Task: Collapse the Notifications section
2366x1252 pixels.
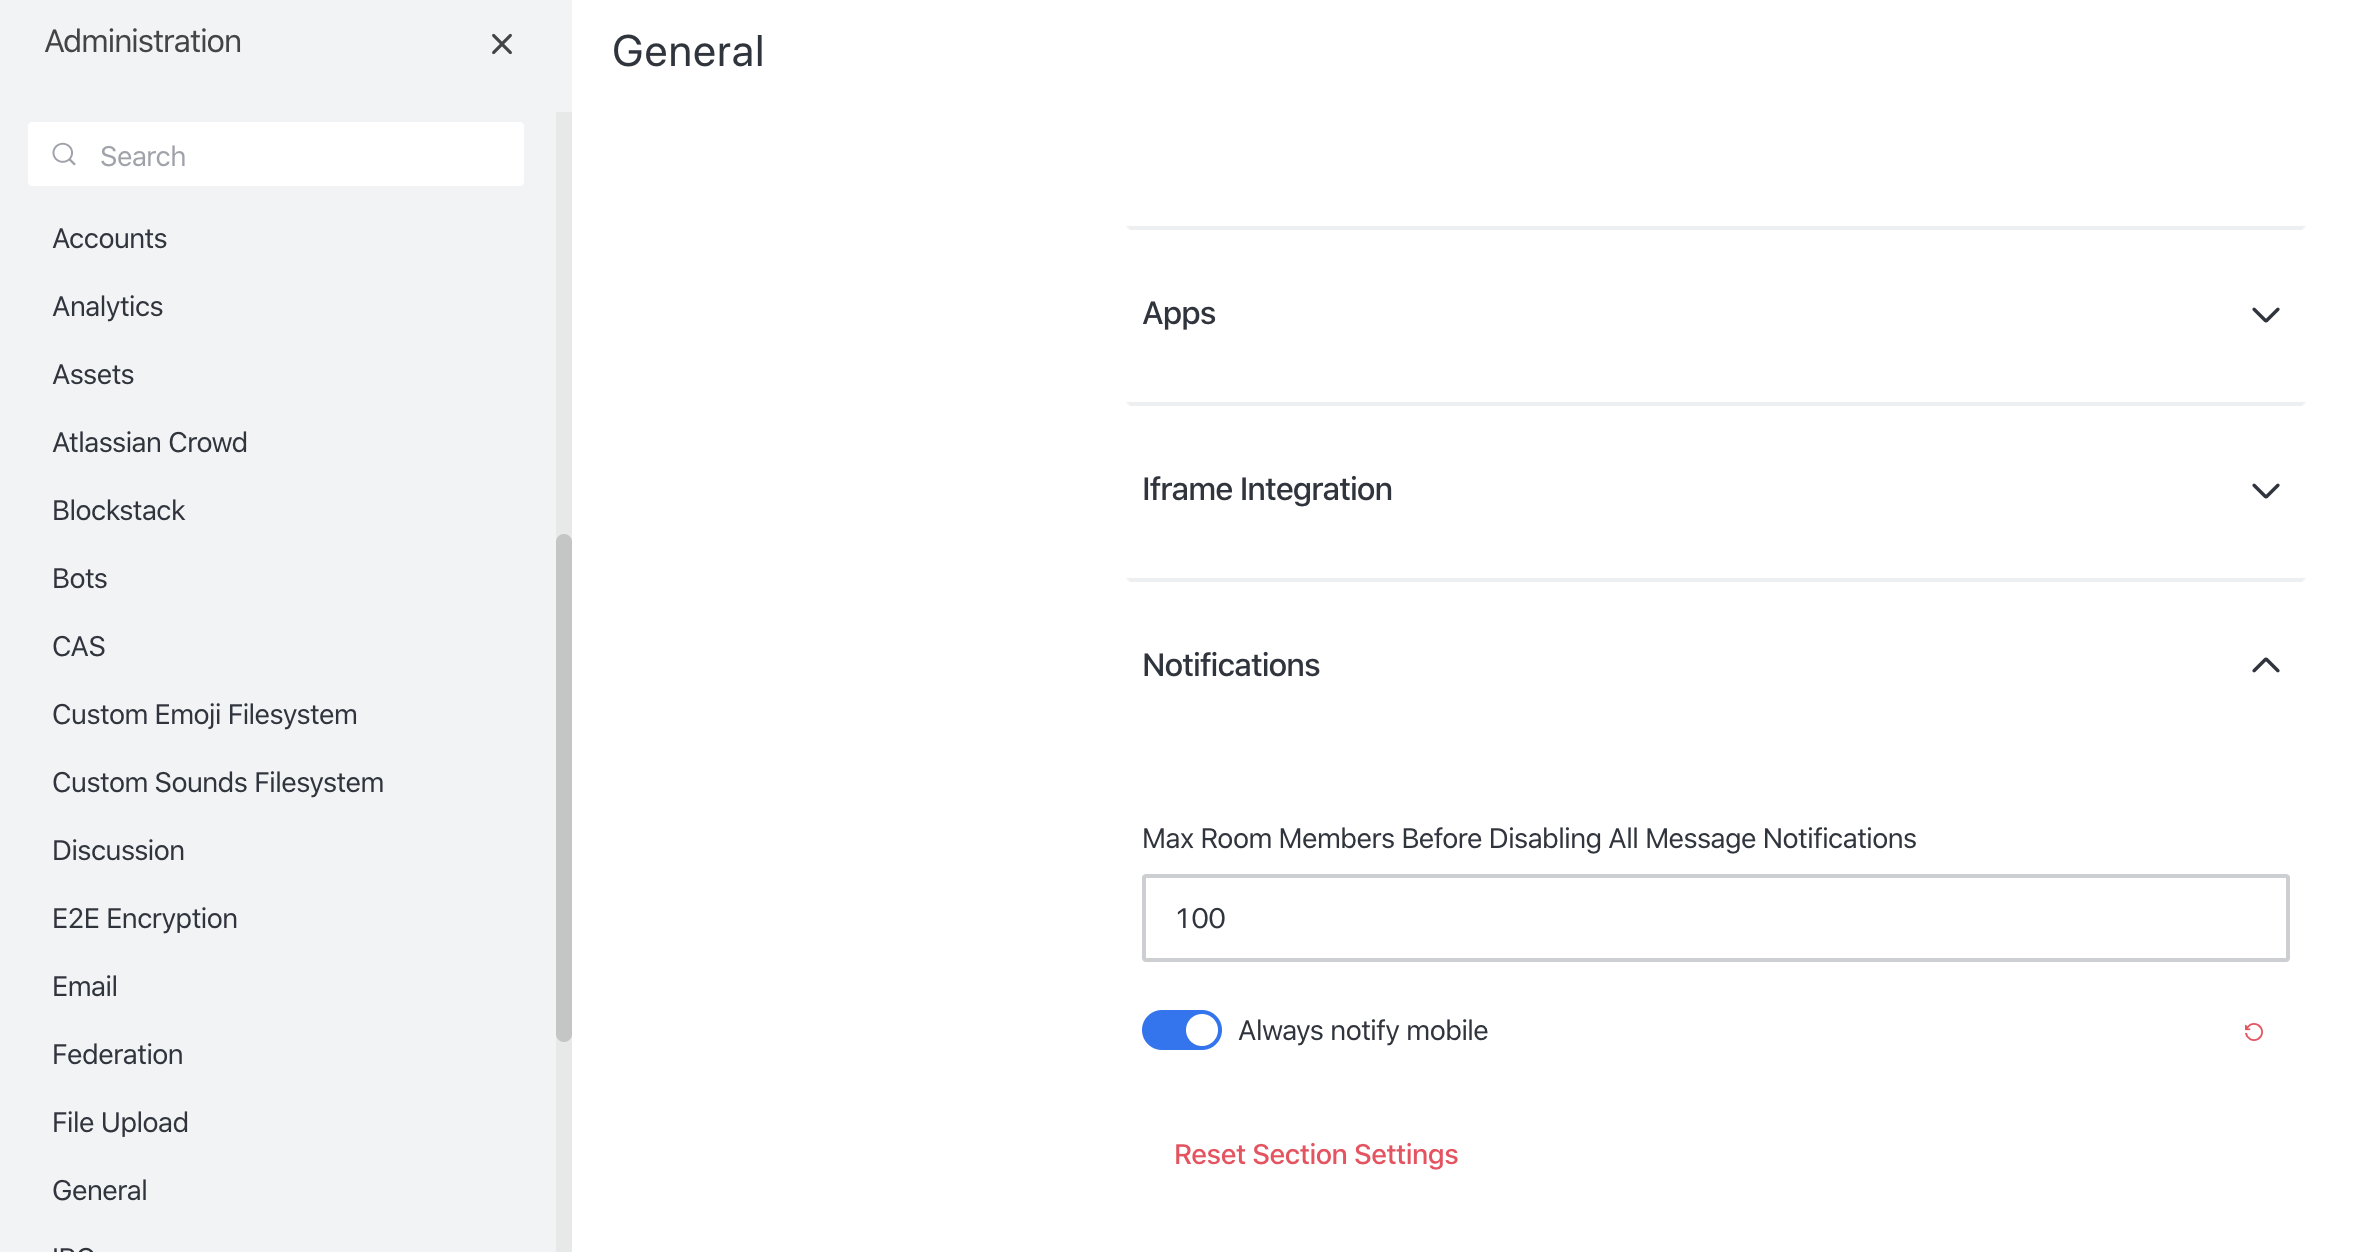Action: coord(2265,665)
